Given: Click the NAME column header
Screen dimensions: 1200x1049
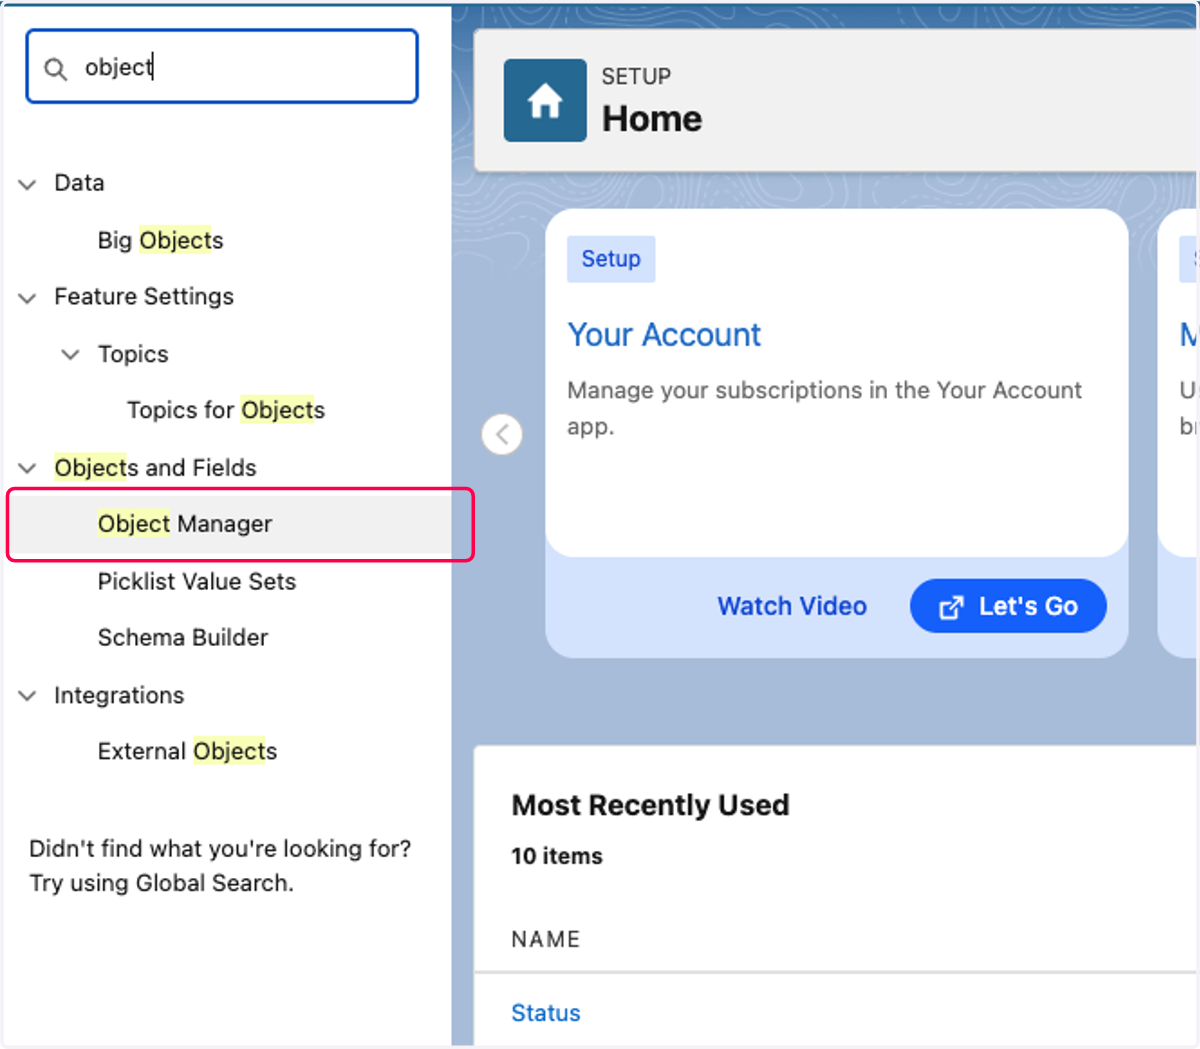Looking at the screenshot, I should pyautogui.click(x=546, y=939).
